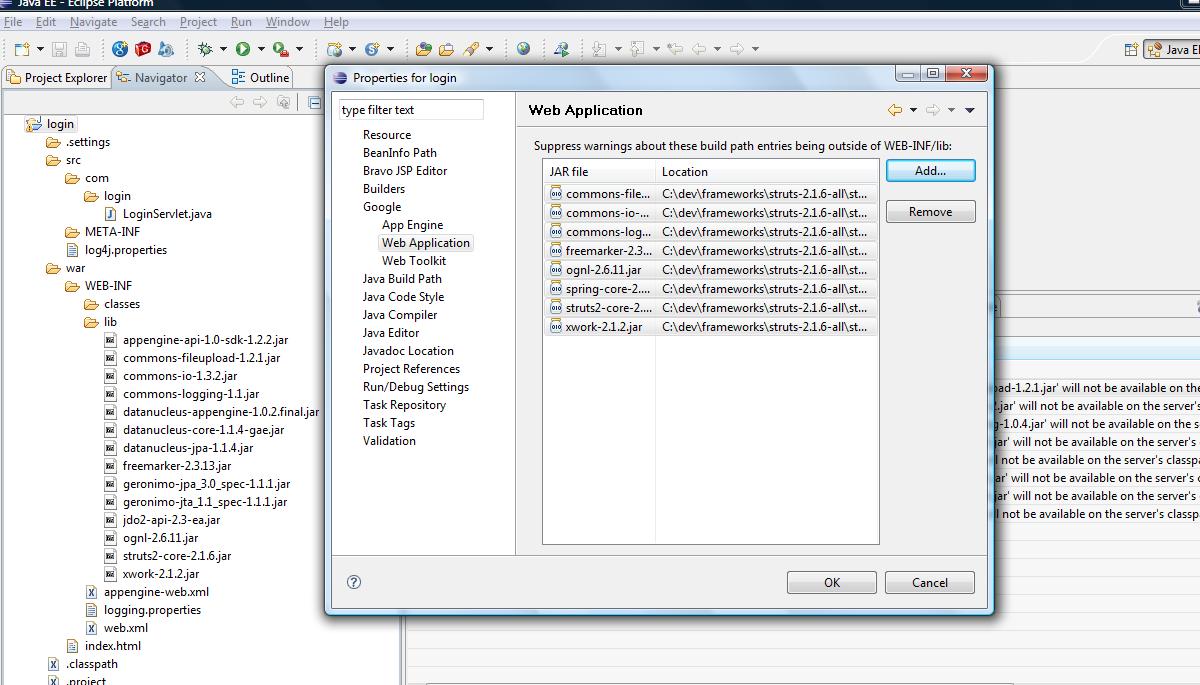The image size is (1200, 685).
Task: Click the Add button in Web Application properties
Action: (929, 170)
